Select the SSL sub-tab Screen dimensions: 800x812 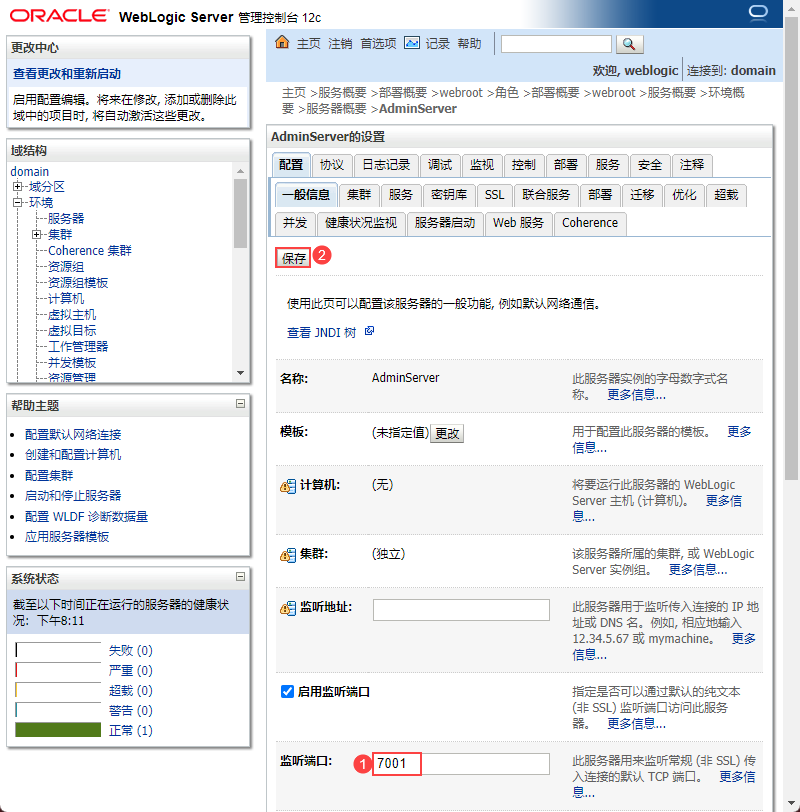point(494,195)
